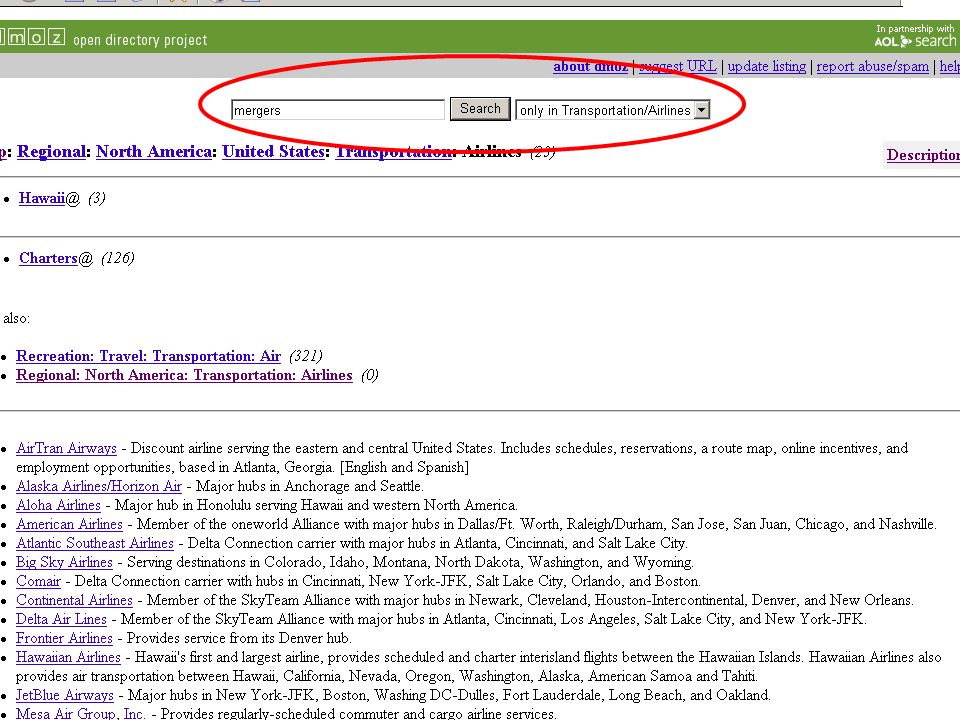
Task: Click the '(126)' count beside Charters
Action: 118,258
